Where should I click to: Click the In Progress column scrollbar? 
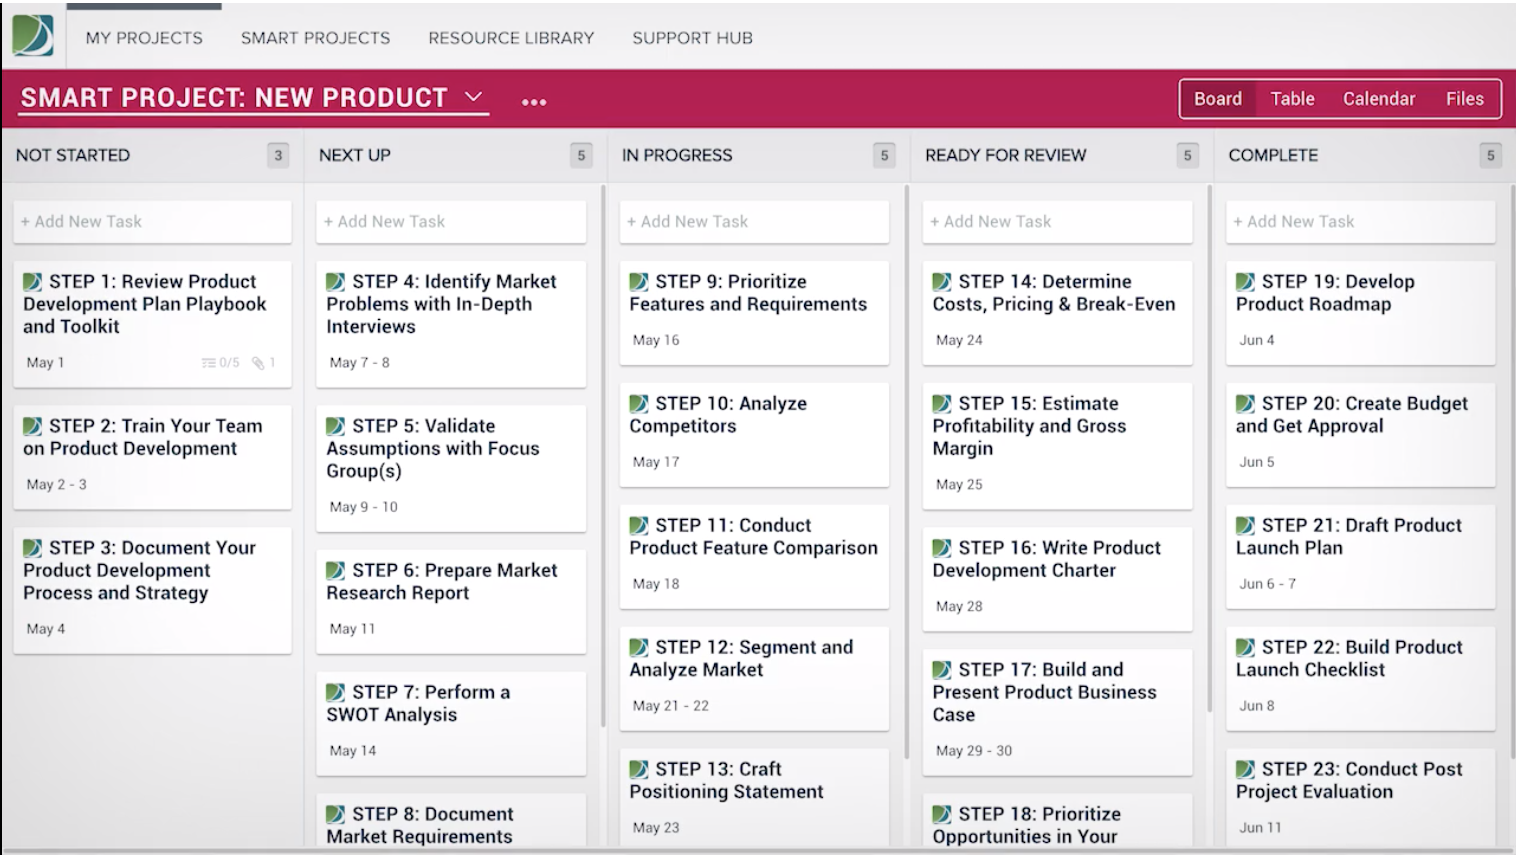coord(906,470)
